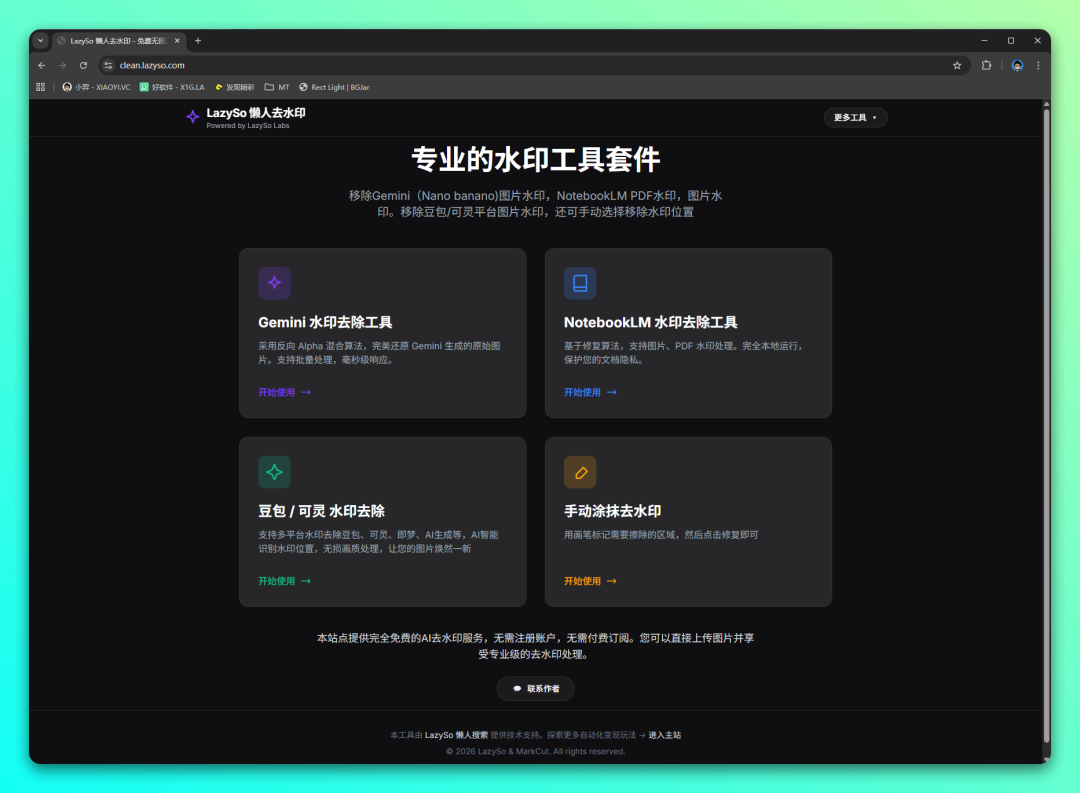Open the 发现精彩 bookmark
Screen dimensions: 1080x793
[235, 87]
